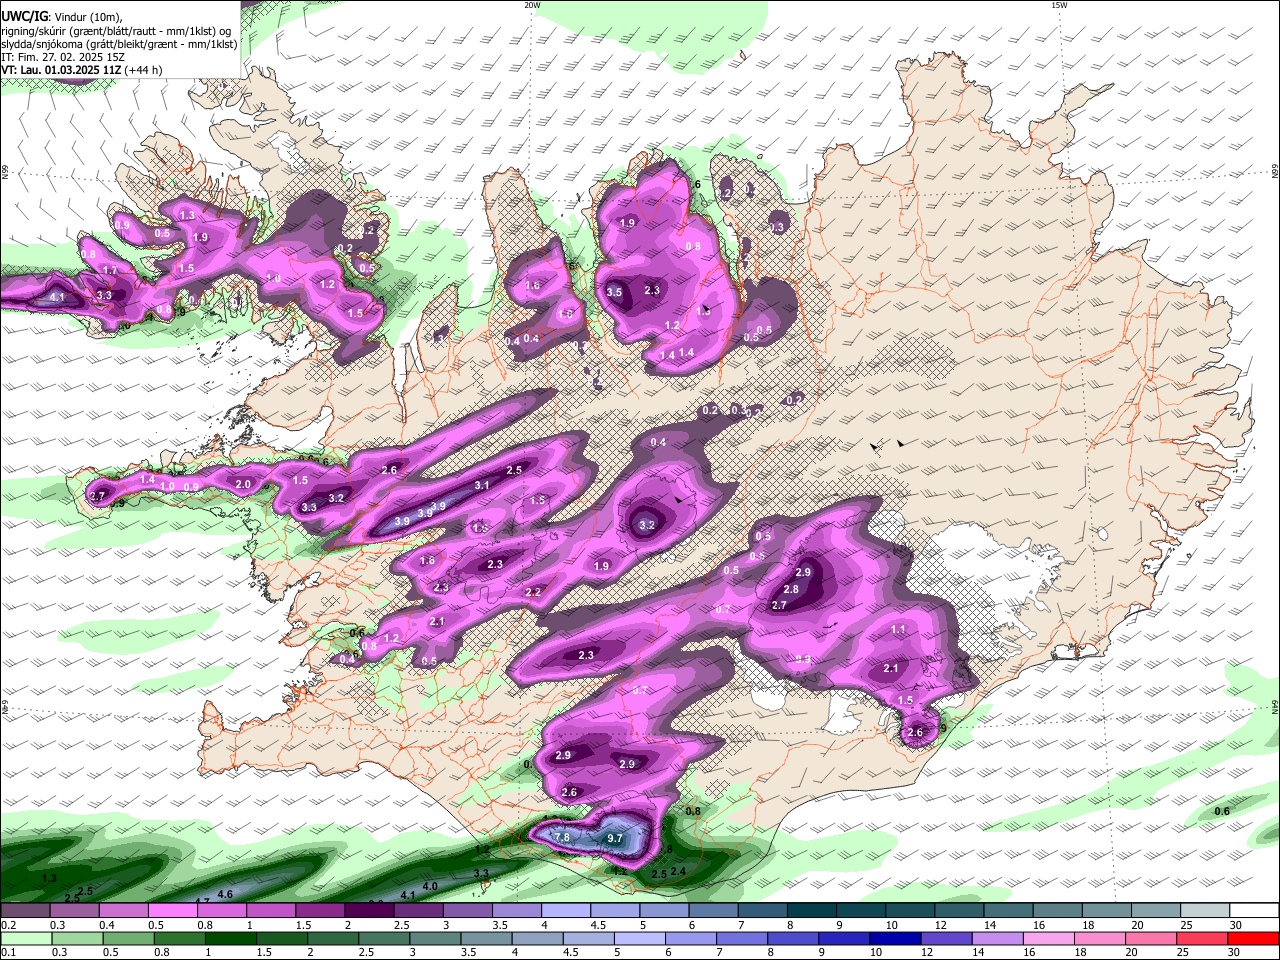The width and height of the screenshot is (1280, 960).
Task: Click the 2.0 value on the western peninsula
Action: 243,484
